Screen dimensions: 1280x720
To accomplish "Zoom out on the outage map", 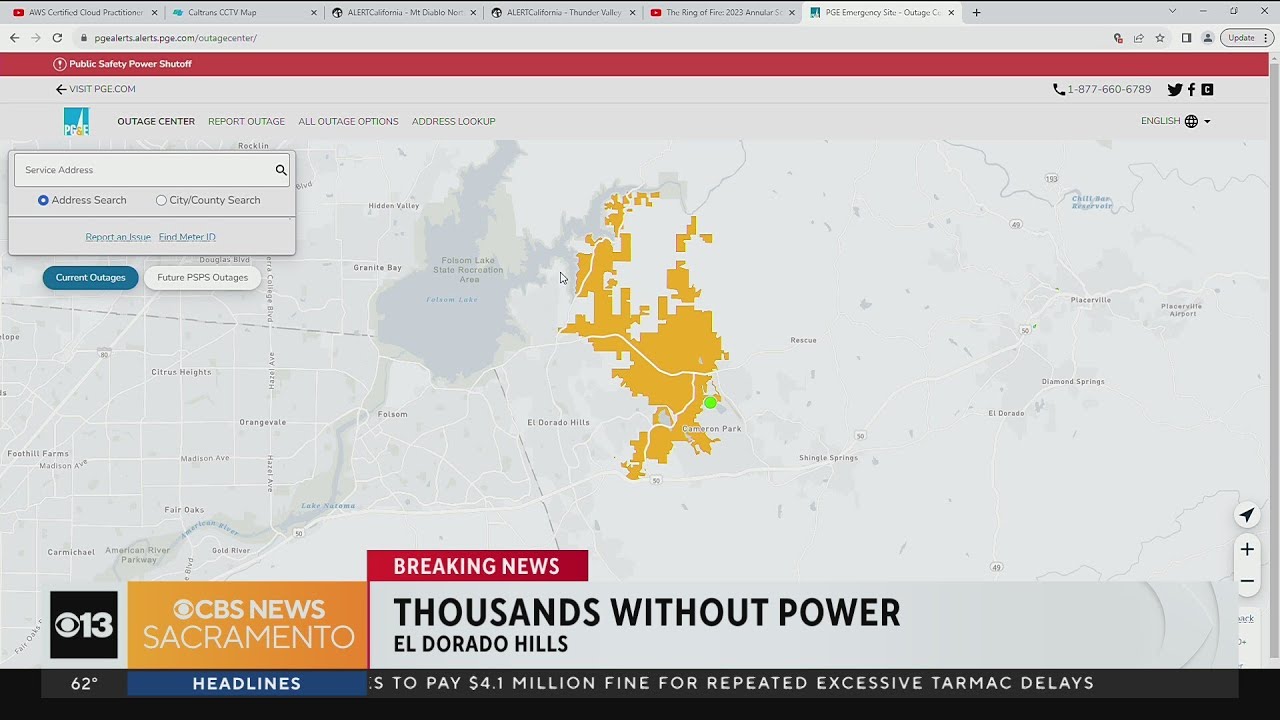I will 1247,581.
